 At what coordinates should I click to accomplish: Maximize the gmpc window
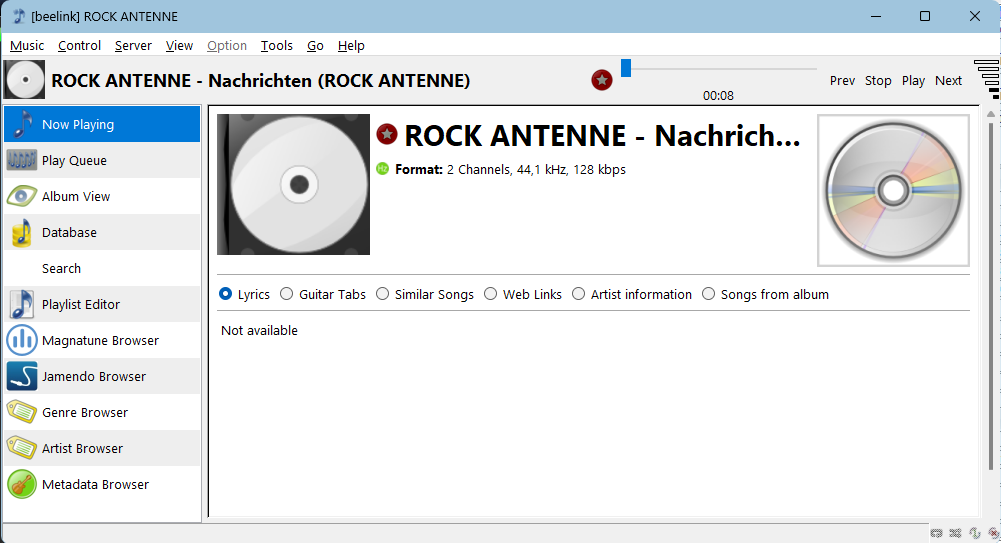pos(924,16)
